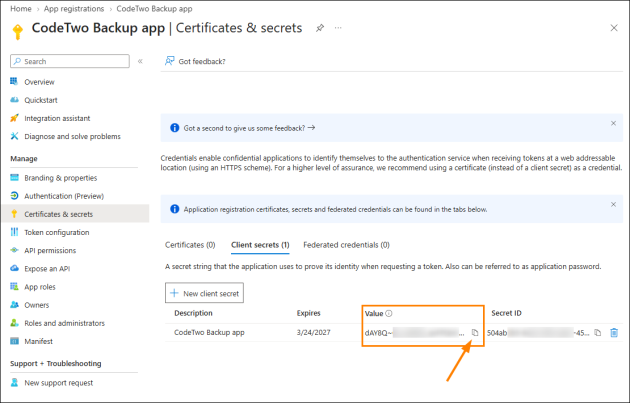Dismiss the application registration info banner
This screenshot has width=630, height=403.
[613, 205]
